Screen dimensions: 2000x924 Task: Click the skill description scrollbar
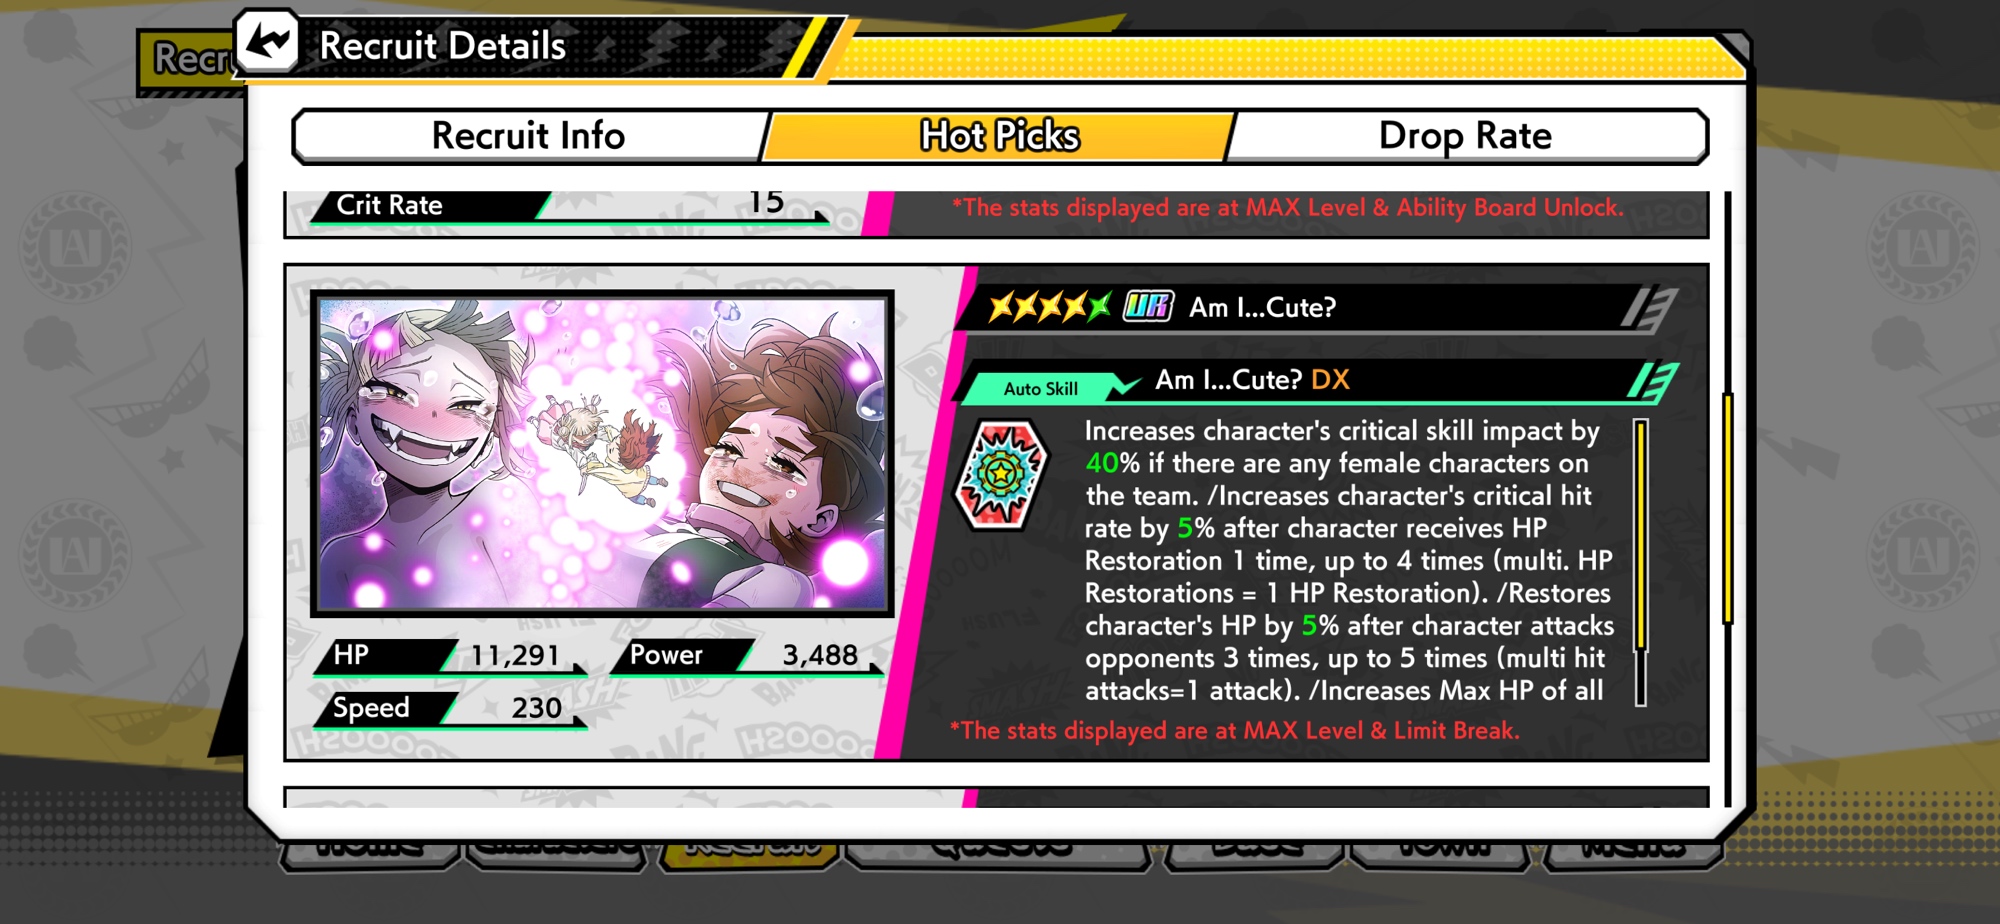1641,563
